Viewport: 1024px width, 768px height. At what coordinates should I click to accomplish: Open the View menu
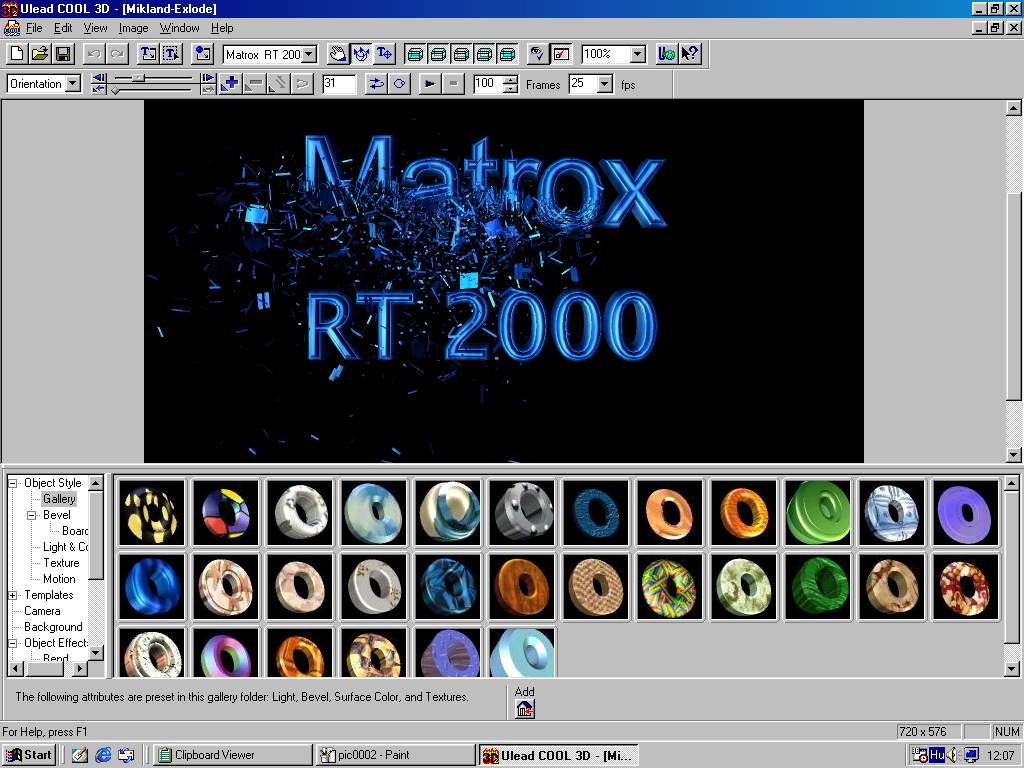95,28
